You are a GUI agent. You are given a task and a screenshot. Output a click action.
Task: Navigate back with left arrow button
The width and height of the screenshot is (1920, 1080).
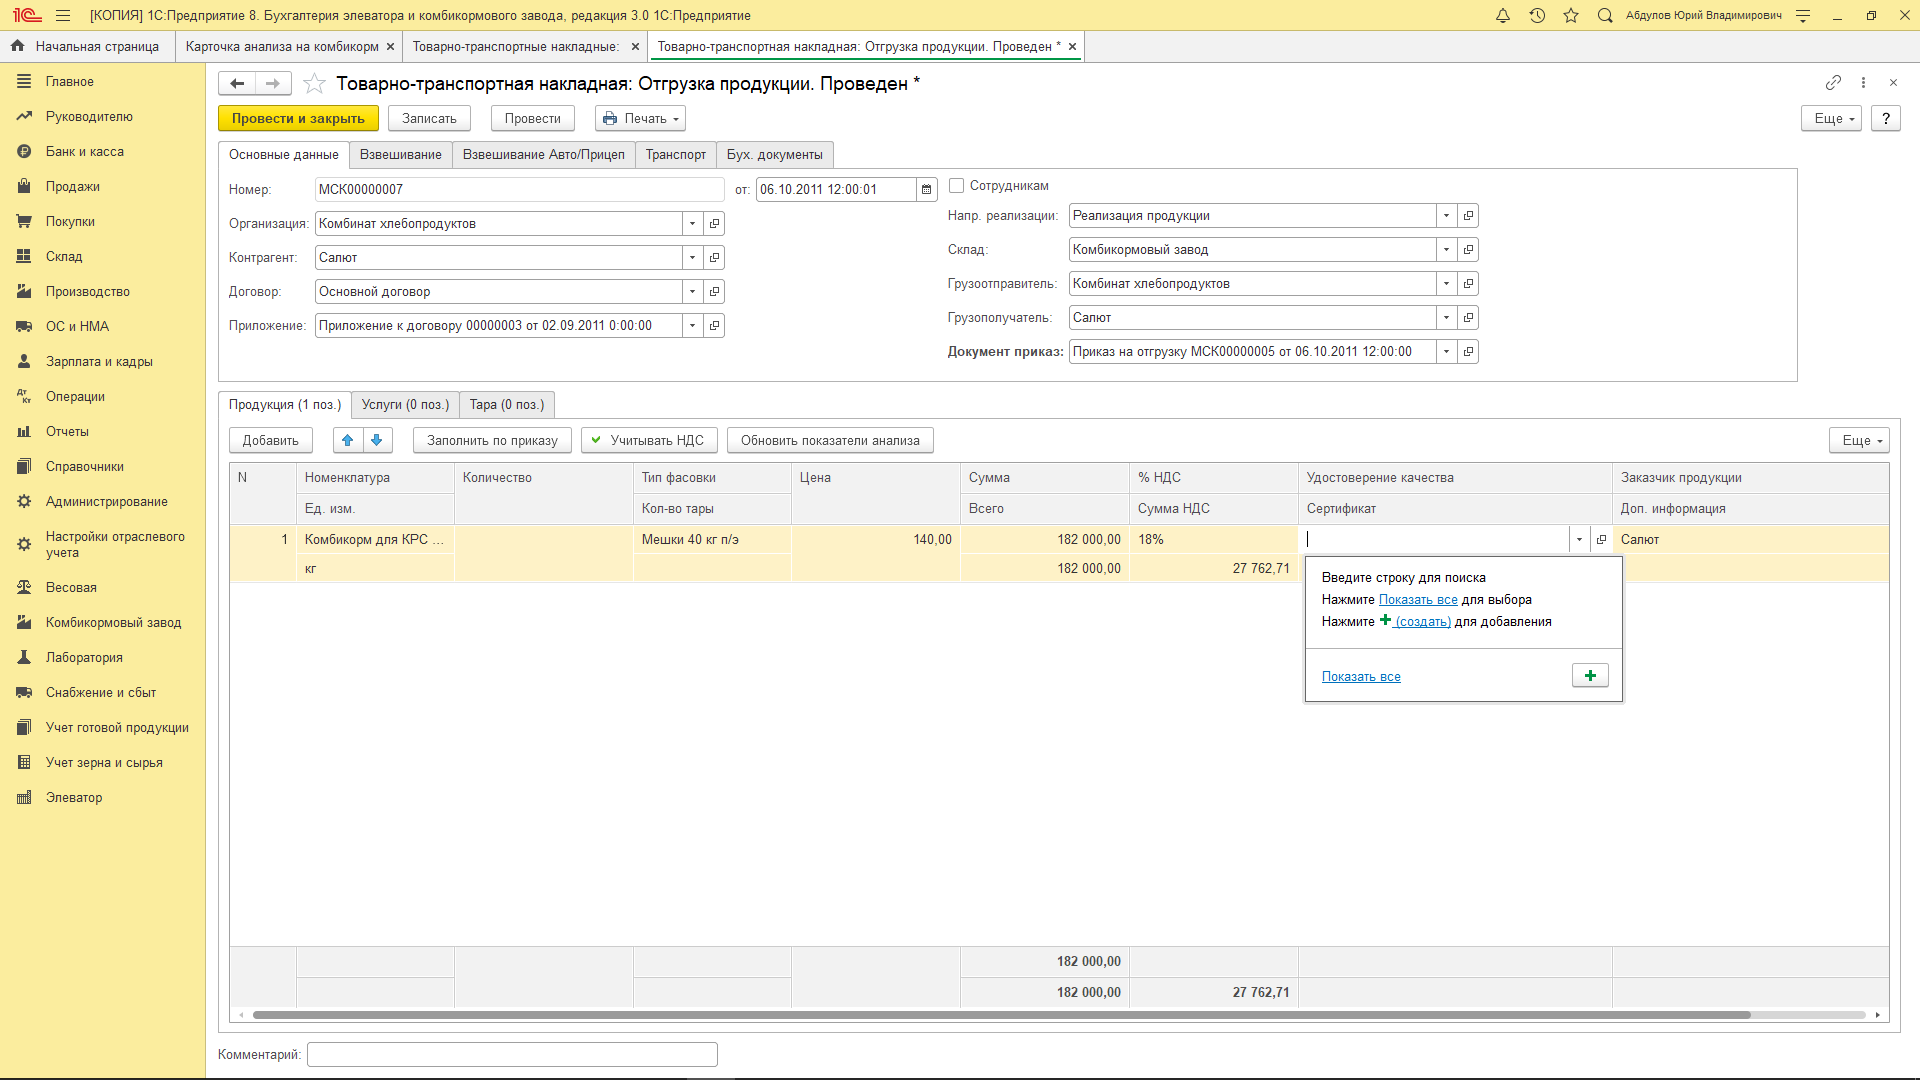tap(237, 83)
